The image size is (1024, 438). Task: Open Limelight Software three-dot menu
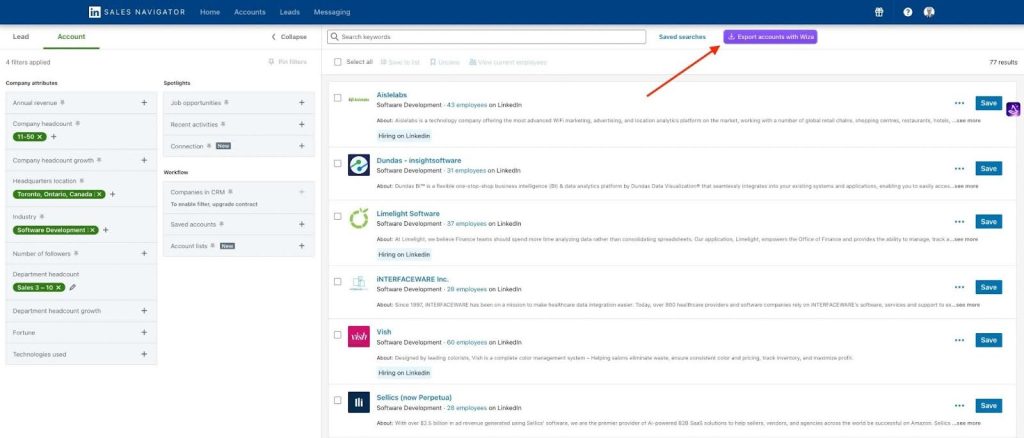[x=959, y=222]
